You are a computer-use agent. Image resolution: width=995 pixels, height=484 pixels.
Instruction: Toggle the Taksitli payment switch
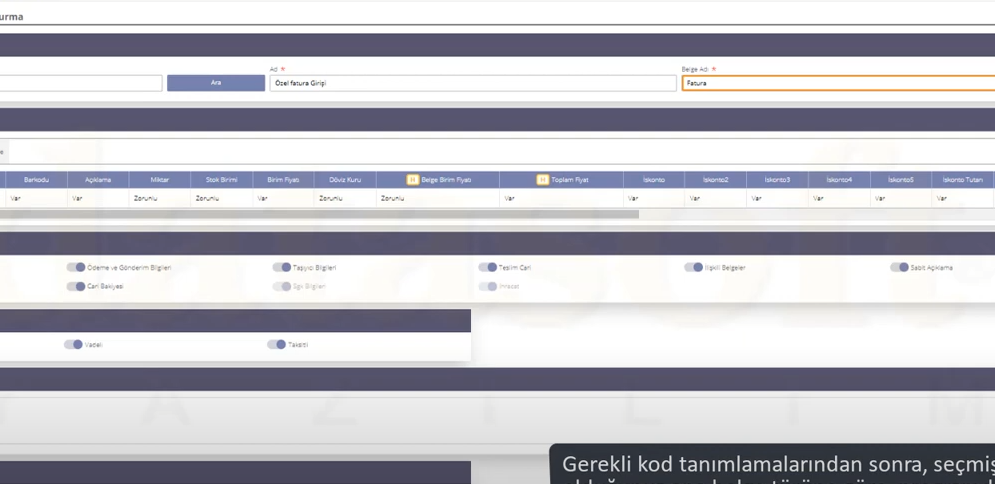[276, 344]
